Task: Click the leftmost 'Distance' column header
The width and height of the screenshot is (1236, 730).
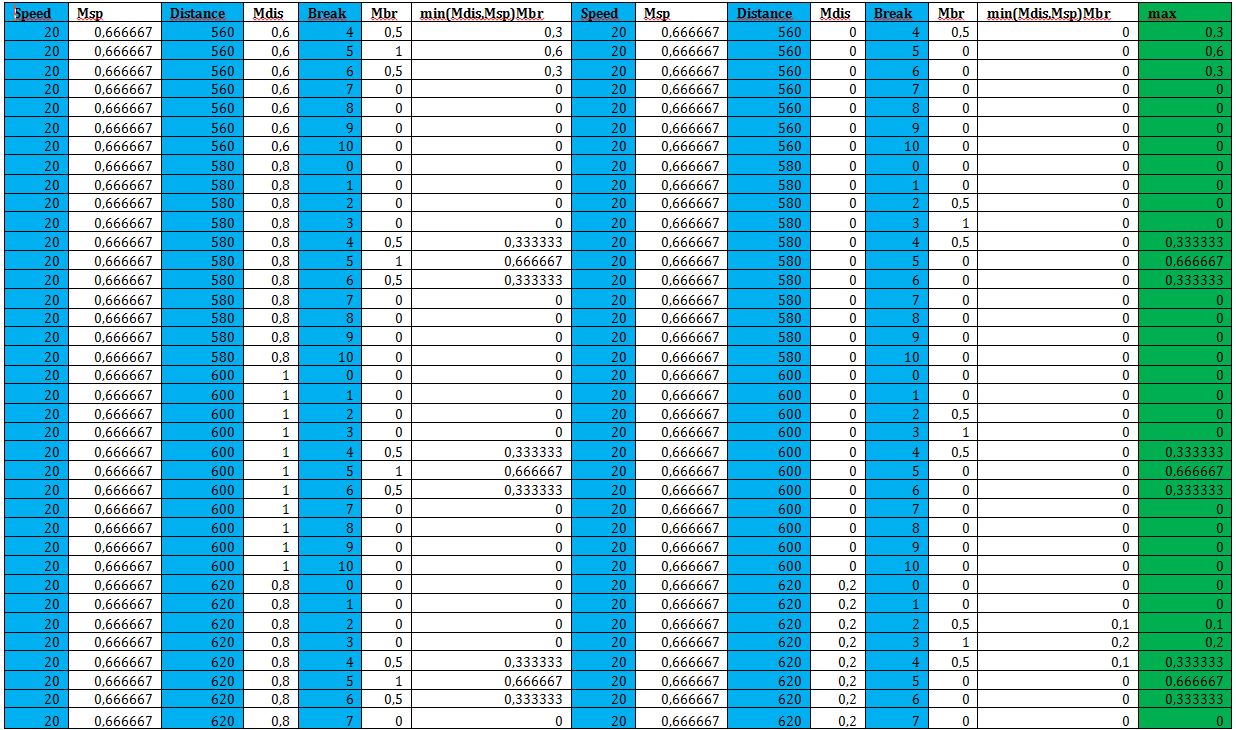Action: 201,13
